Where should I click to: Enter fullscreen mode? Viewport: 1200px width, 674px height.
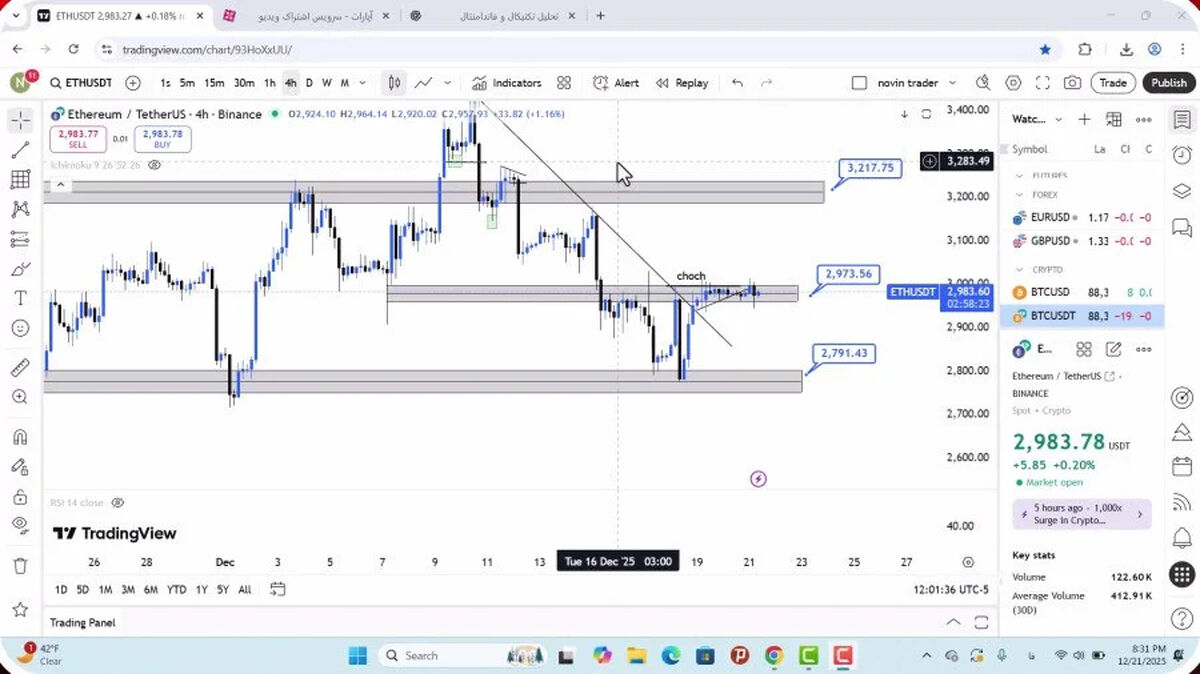coord(1042,83)
